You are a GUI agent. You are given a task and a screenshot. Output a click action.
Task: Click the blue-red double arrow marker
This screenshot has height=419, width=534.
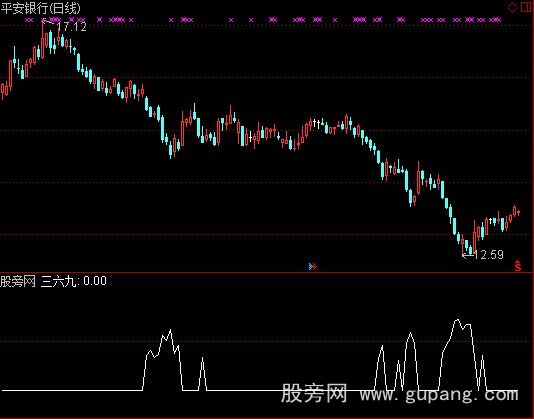pyautogui.click(x=313, y=266)
